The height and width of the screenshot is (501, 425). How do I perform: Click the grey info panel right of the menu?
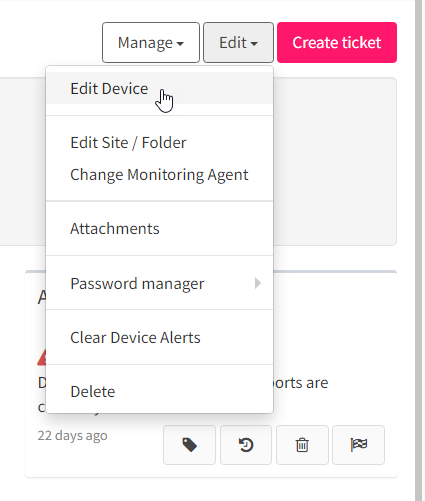click(x=335, y=161)
